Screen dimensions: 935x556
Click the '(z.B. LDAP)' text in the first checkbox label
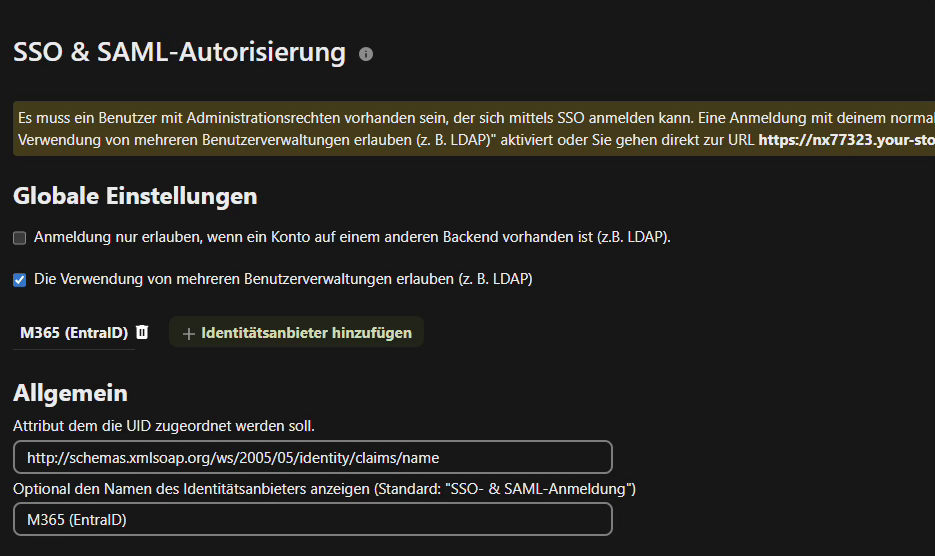634,237
